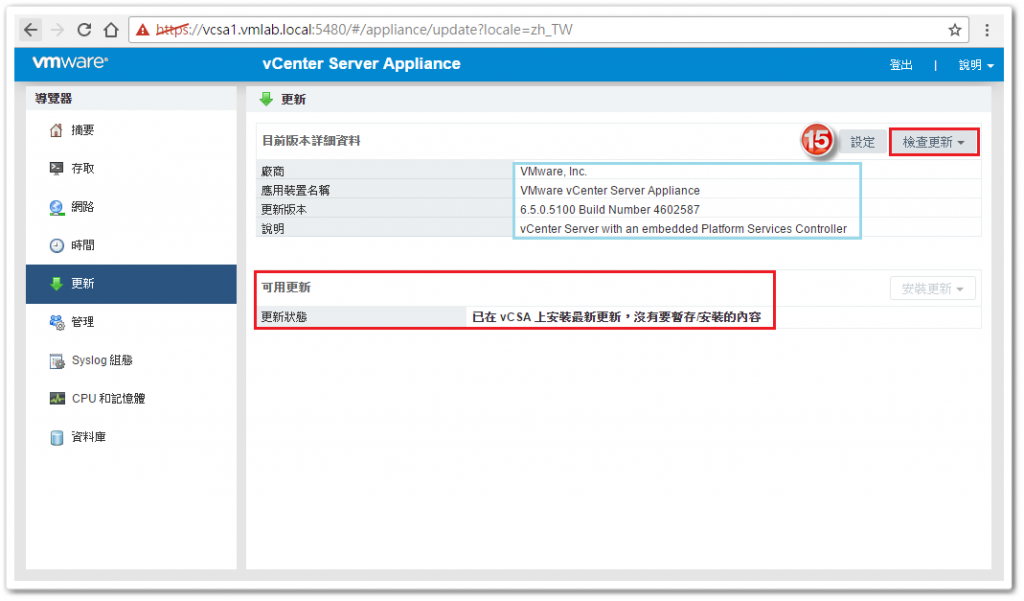Screen dimensions: 1024x601
Task: Click the 設定 settings button
Action: point(862,142)
